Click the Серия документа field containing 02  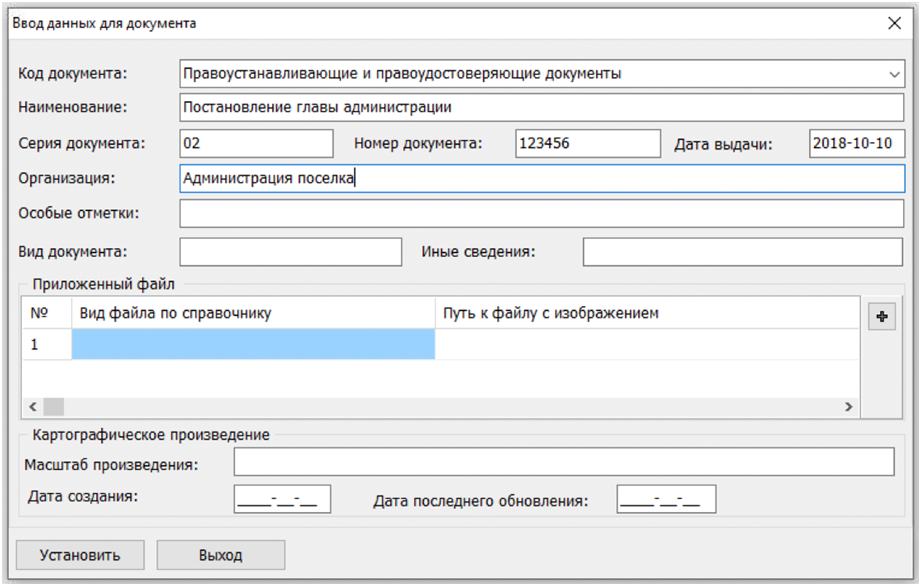click(255, 143)
